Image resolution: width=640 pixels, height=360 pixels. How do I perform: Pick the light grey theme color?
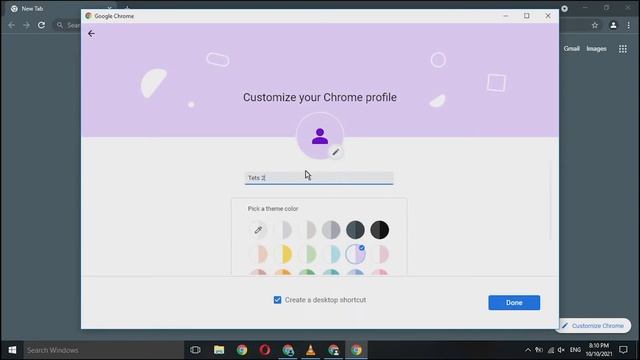[282, 230]
